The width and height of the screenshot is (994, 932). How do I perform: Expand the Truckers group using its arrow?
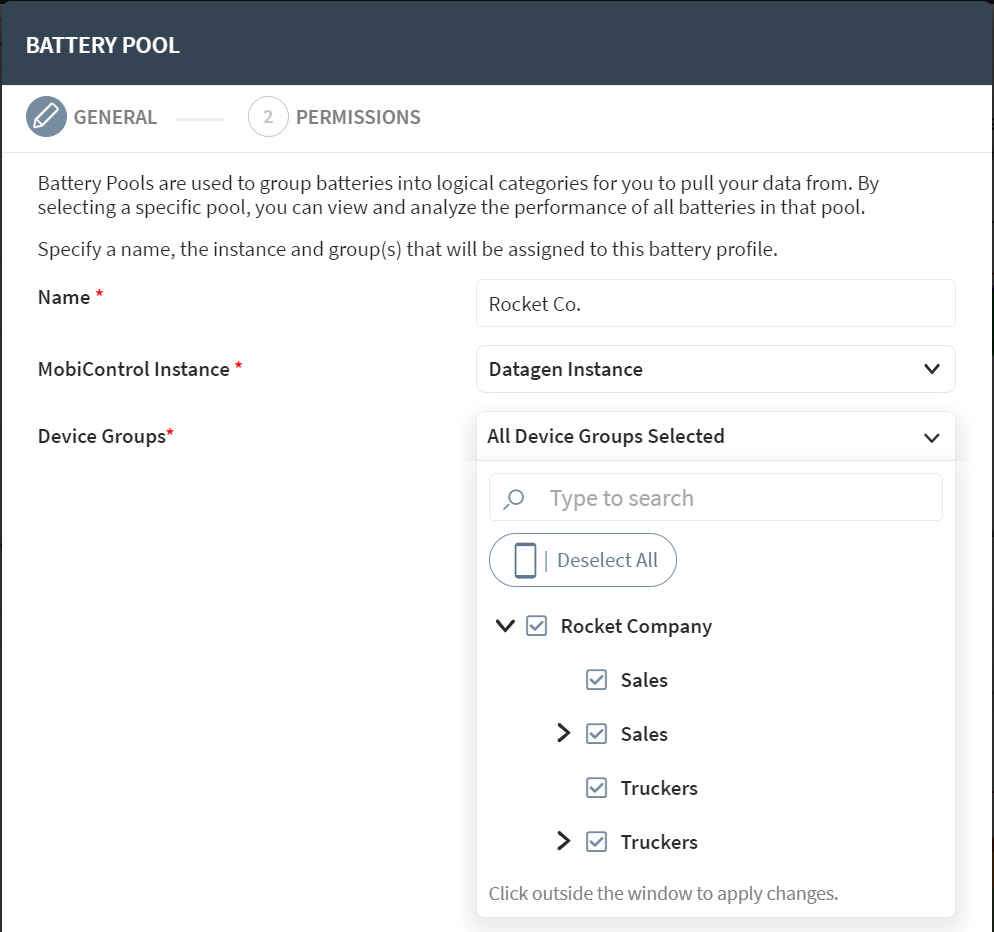click(564, 842)
